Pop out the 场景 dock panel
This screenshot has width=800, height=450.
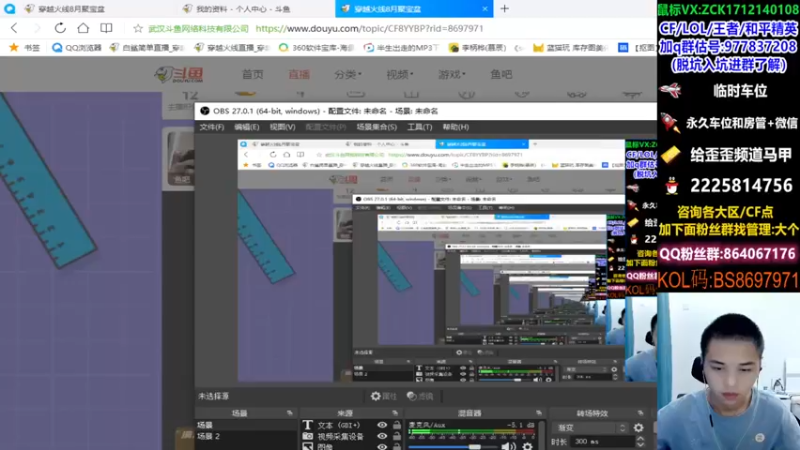290,413
